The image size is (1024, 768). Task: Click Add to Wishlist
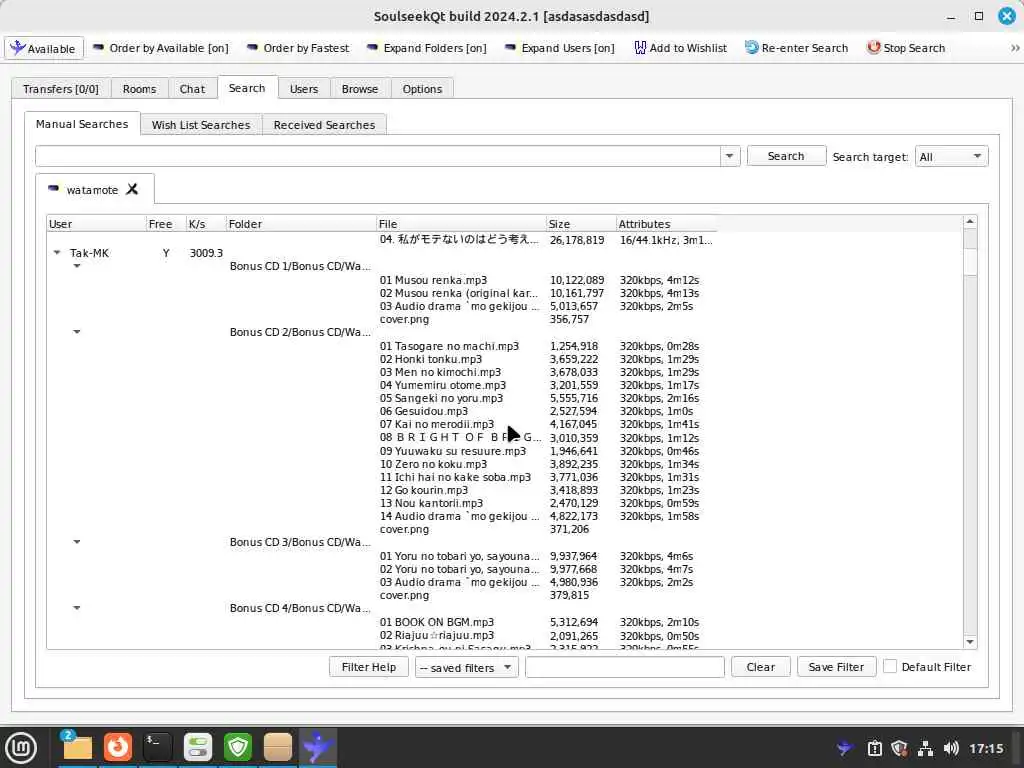[680, 48]
